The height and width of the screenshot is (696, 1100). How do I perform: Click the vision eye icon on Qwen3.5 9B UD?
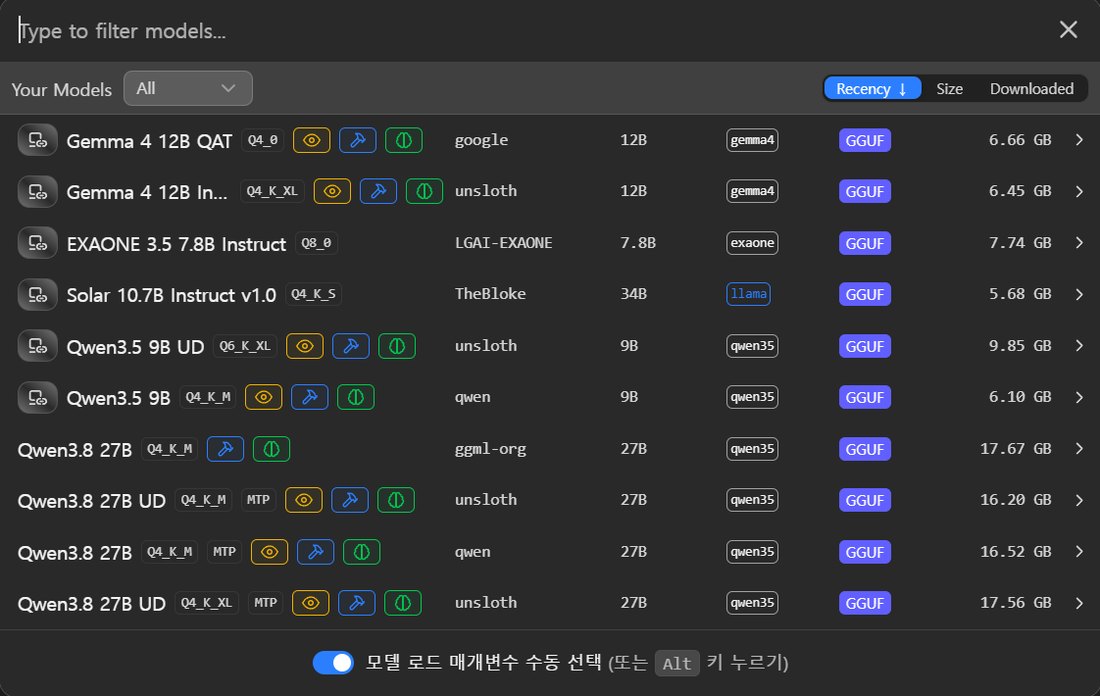304,346
